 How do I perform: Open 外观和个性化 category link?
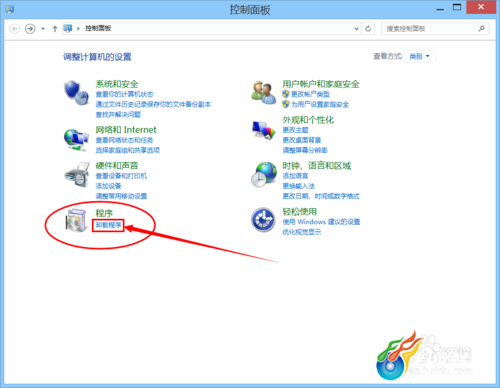click(308, 120)
